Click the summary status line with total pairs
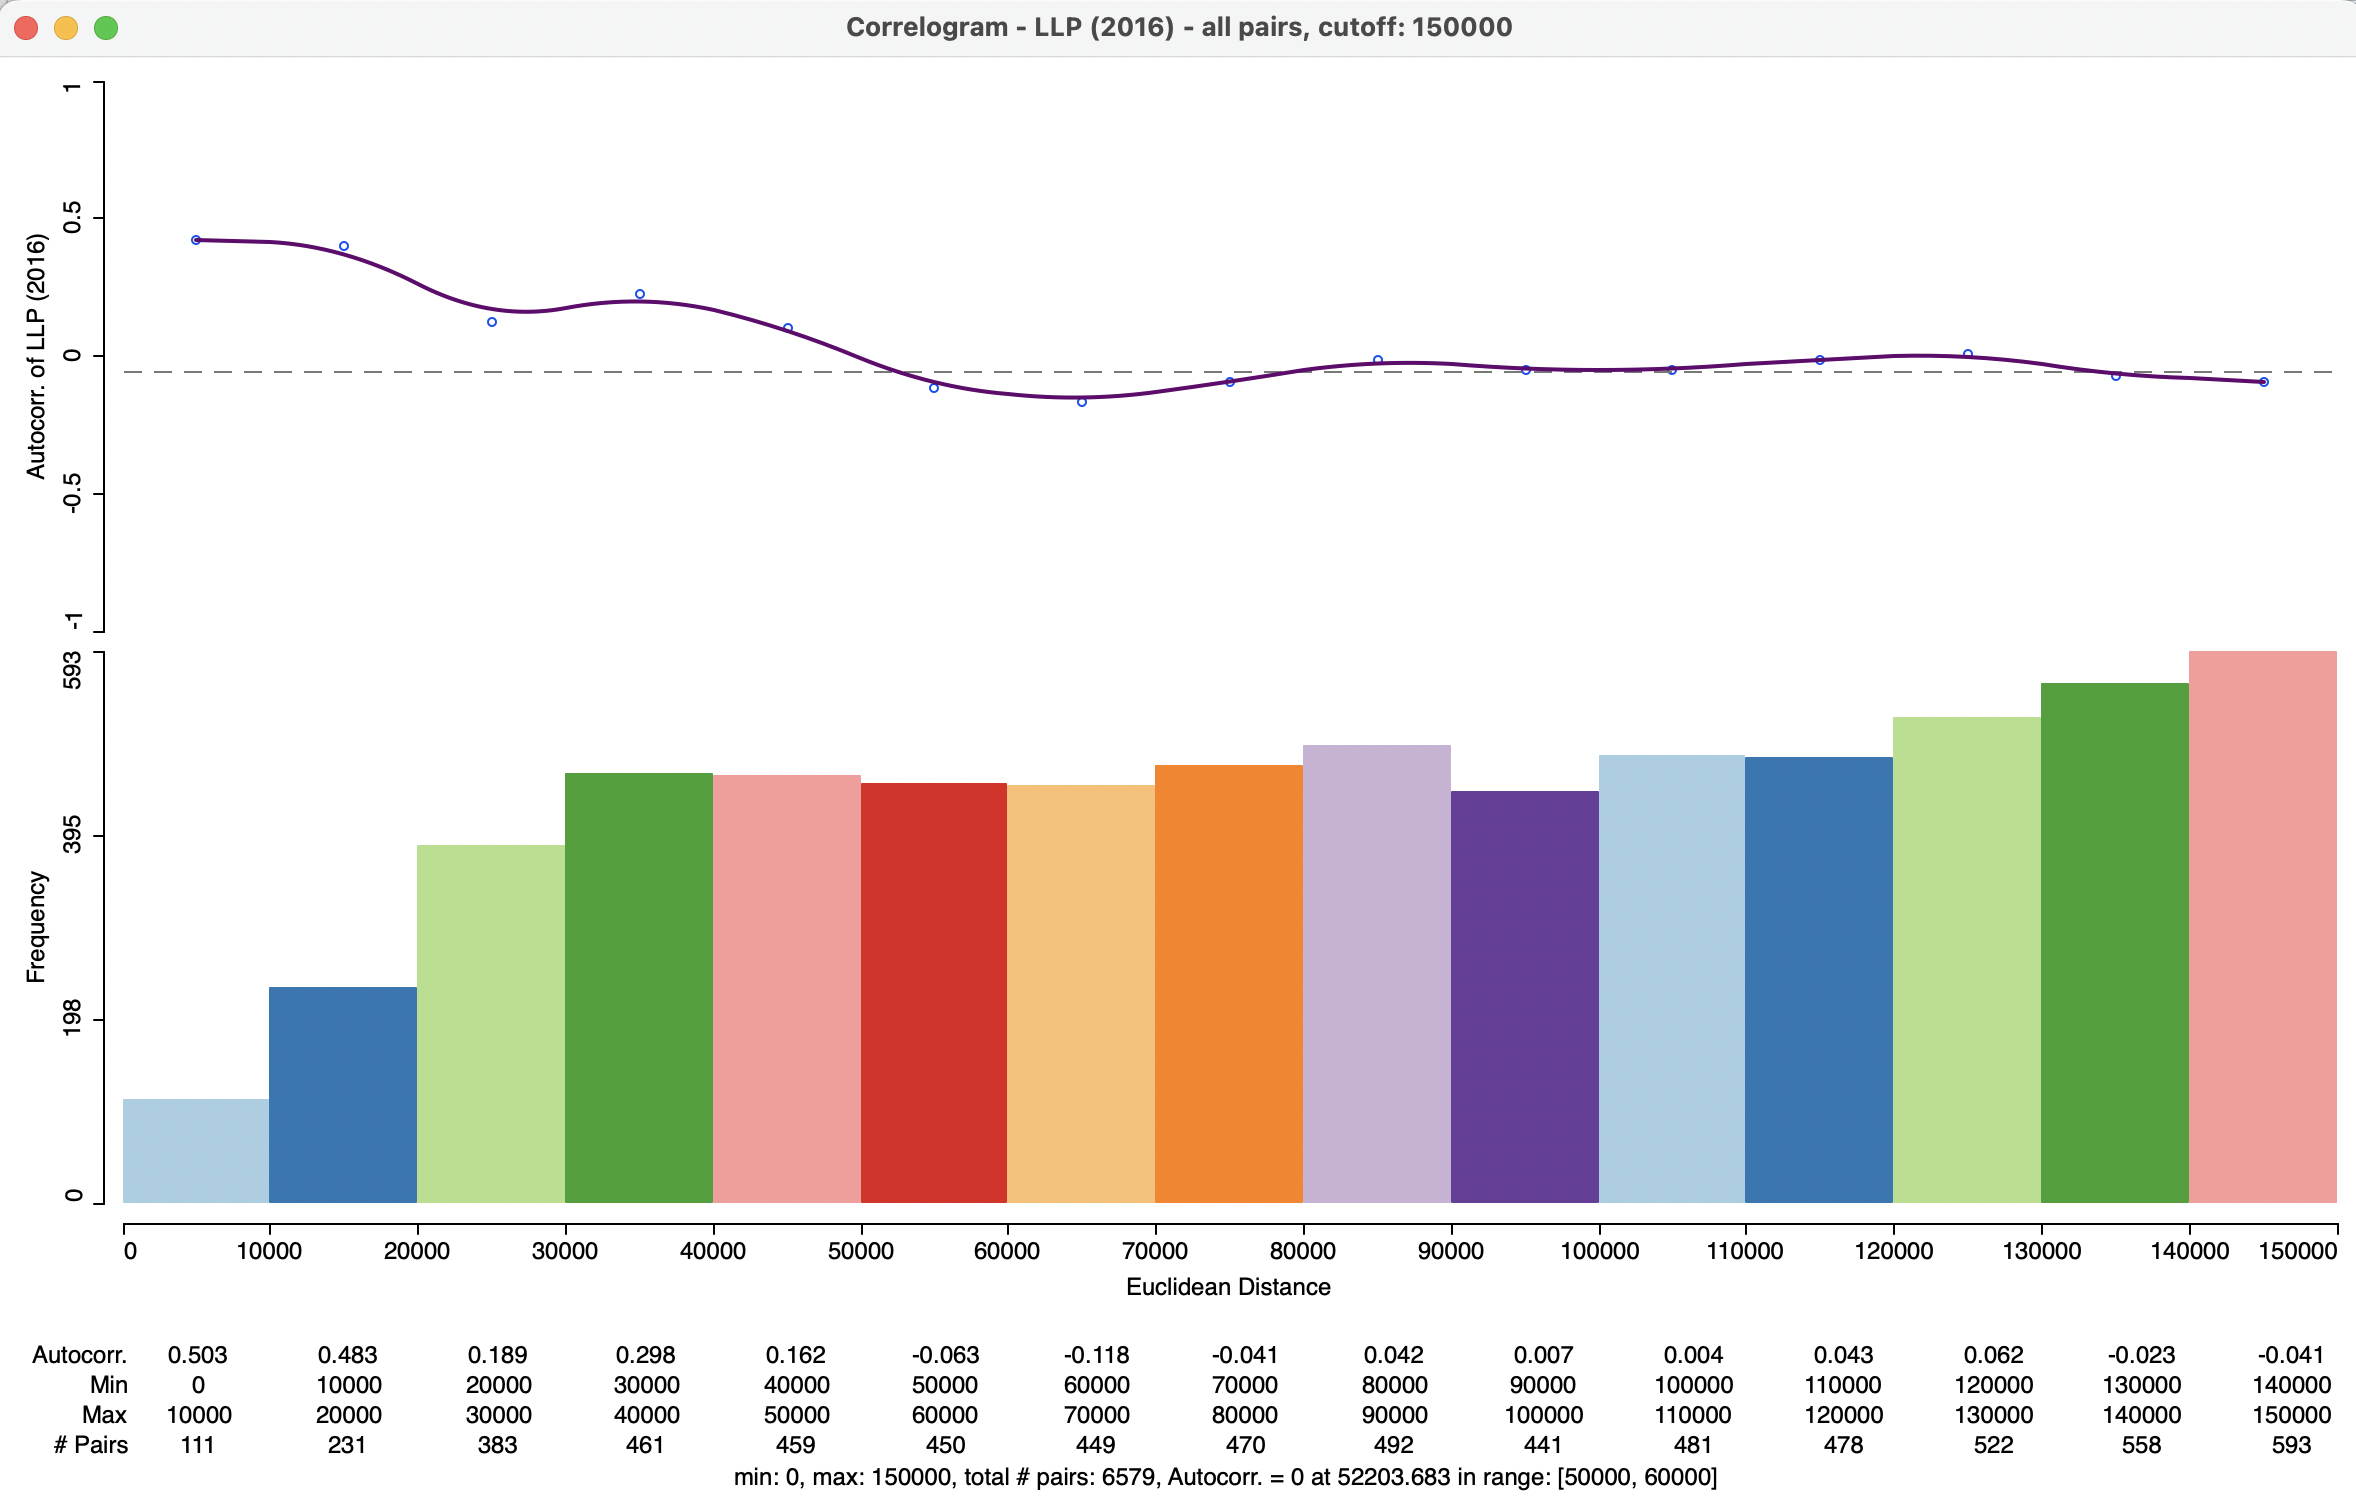The width and height of the screenshot is (2356, 1506). pos(1225,1477)
